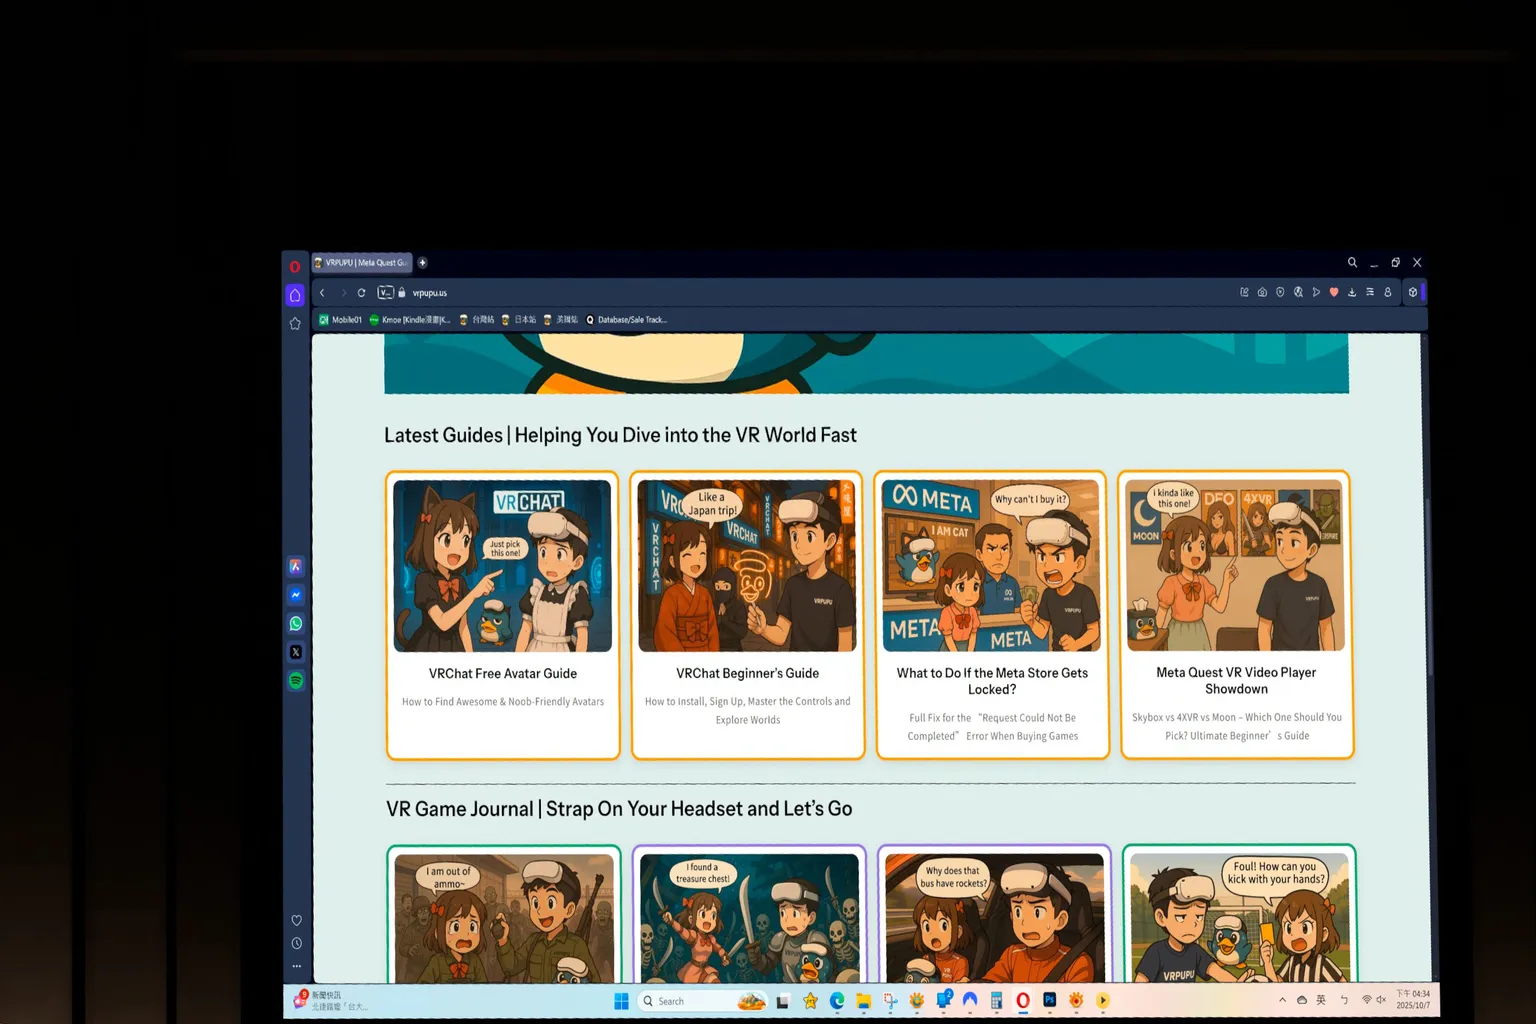
Task: Open ad blocker shield icon
Action: point(1280,292)
